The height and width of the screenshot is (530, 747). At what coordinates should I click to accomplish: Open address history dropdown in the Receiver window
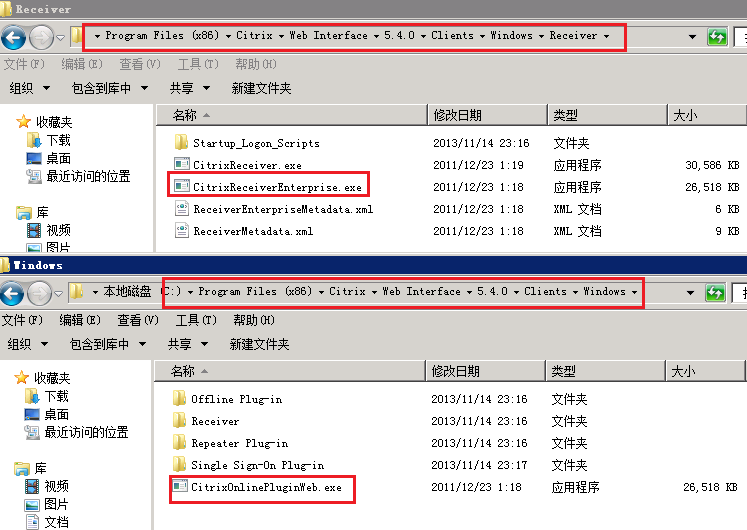(x=692, y=37)
